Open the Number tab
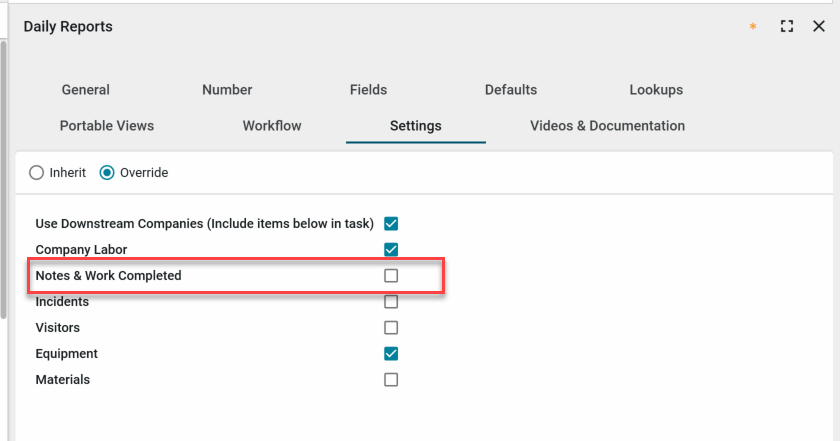The height and width of the screenshot is (441, 840). 227,90
